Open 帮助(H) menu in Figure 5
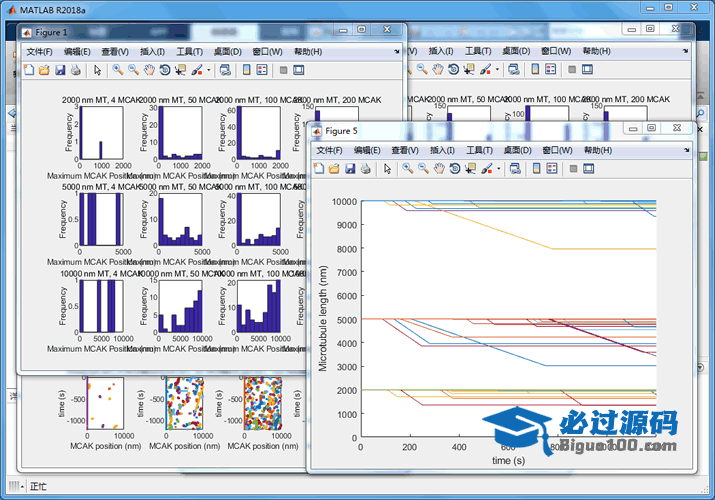The width and height of the screenshot is (715, 500). [598, 149]
